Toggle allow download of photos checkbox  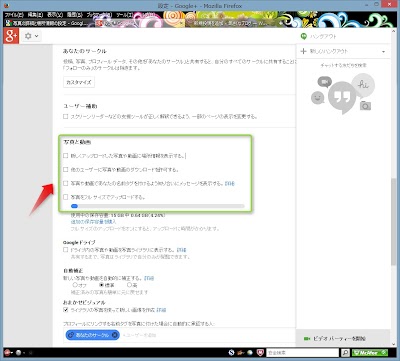tap(65, 169)
